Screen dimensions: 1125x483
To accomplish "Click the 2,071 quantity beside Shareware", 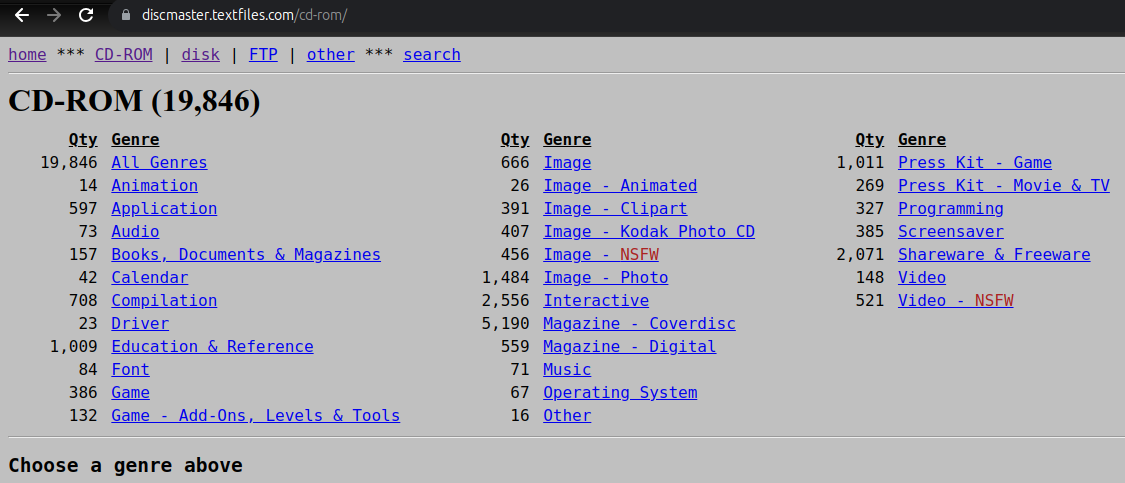I will pos(860,255).
